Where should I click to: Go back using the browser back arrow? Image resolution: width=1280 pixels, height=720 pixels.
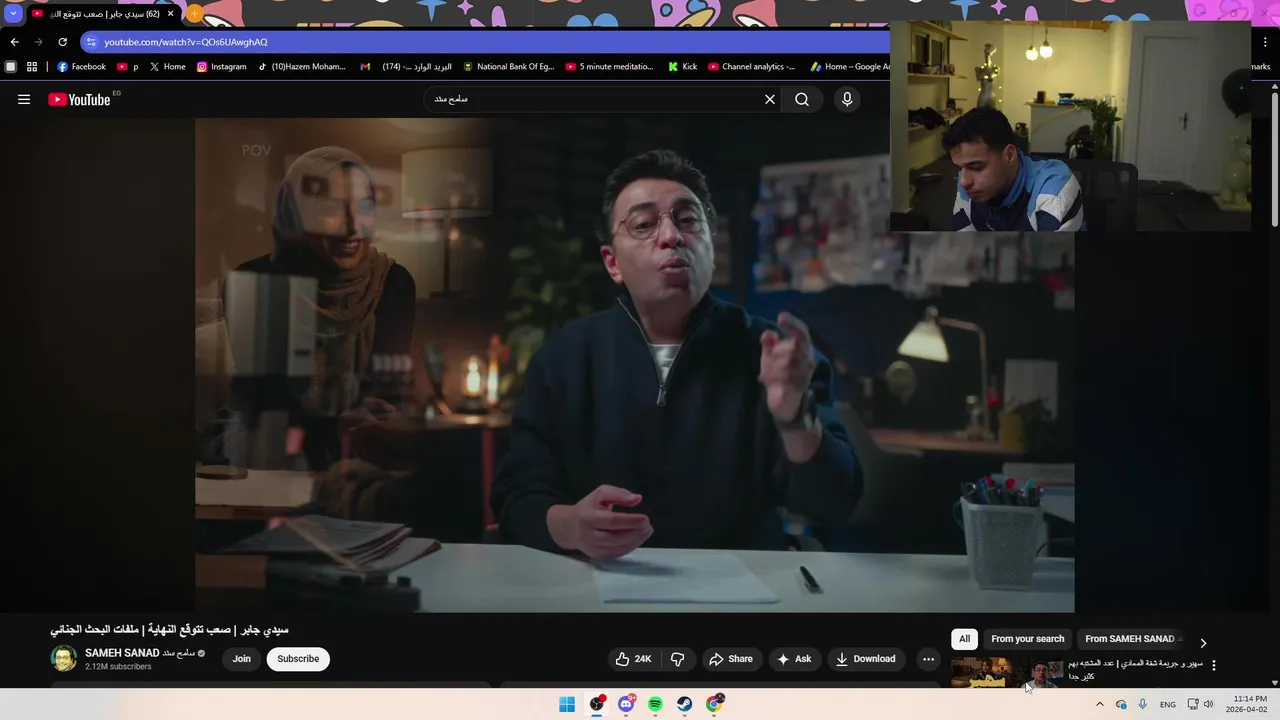click(x=14, y=42)
